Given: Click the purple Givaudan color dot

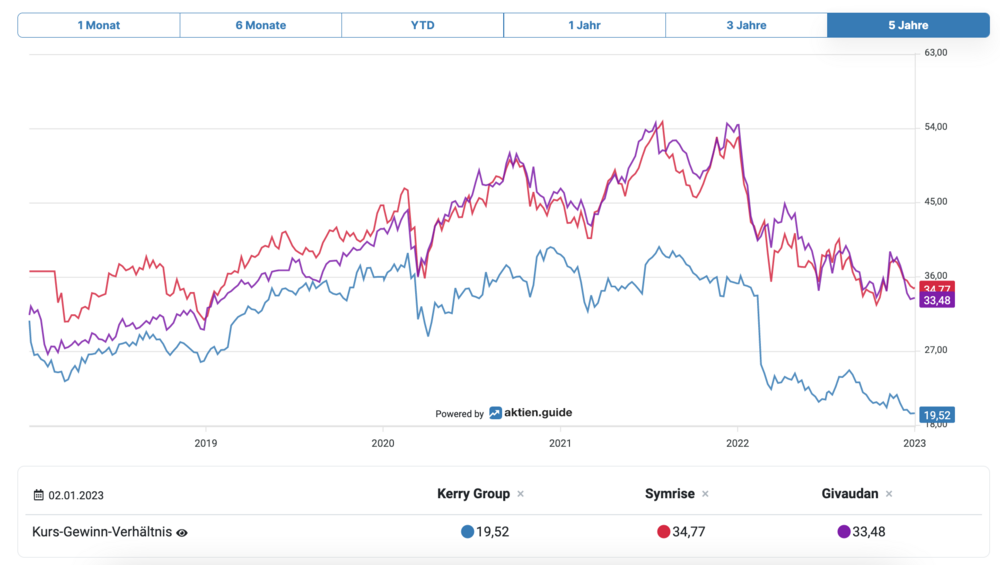Looking at the screenshot, I should [844, 532].
